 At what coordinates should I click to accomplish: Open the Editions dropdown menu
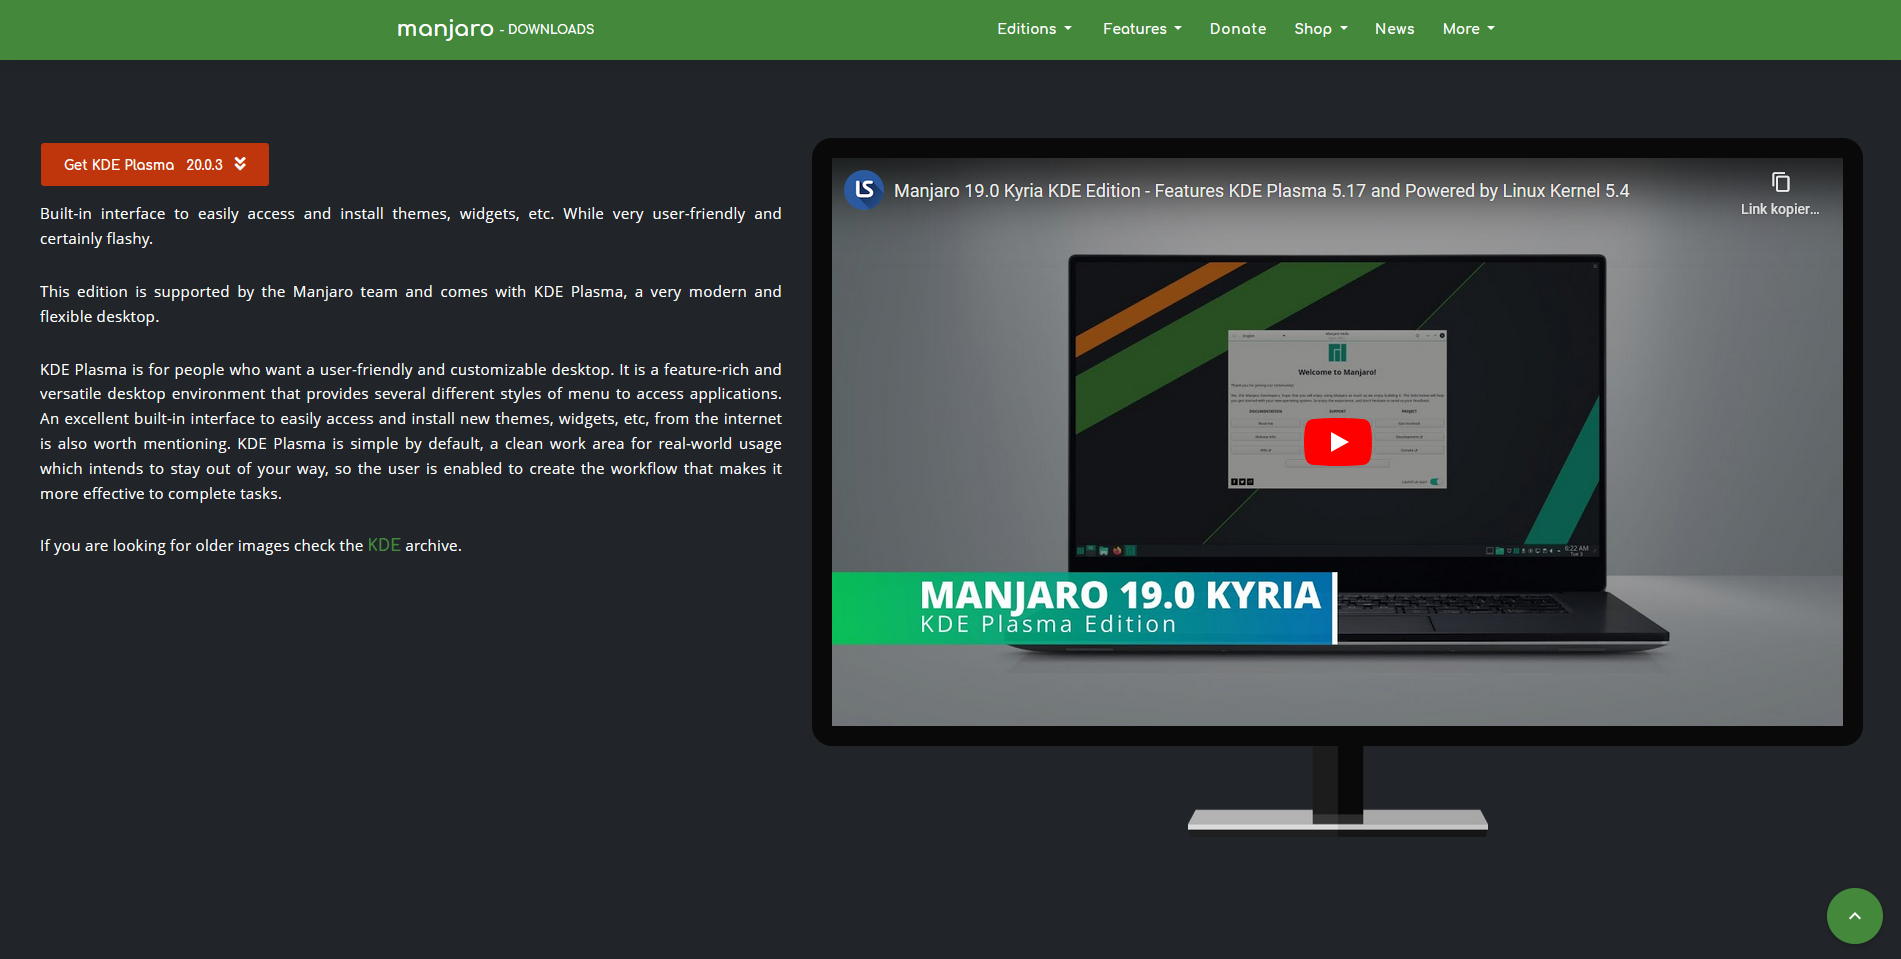point(1034,29)
